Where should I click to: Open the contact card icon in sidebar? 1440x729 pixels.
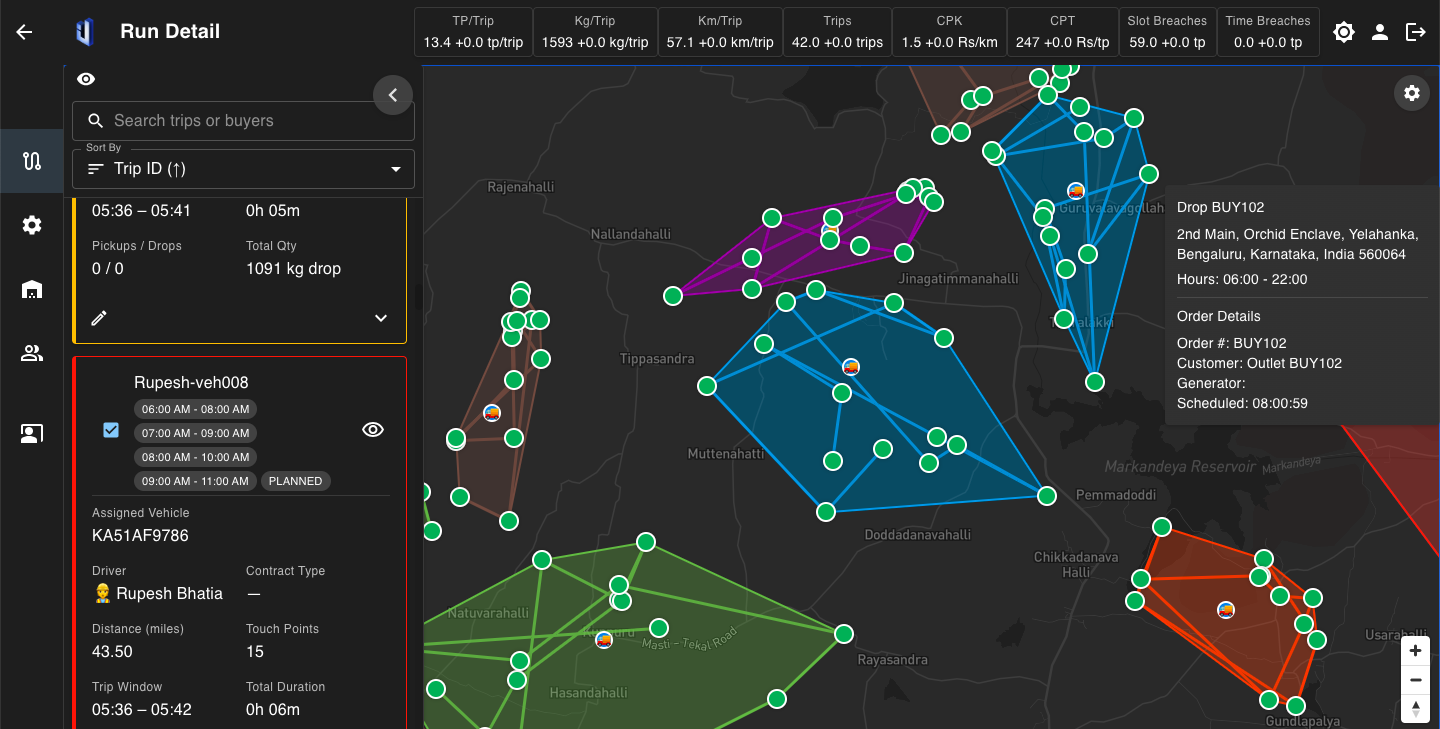tap(32, 433)
